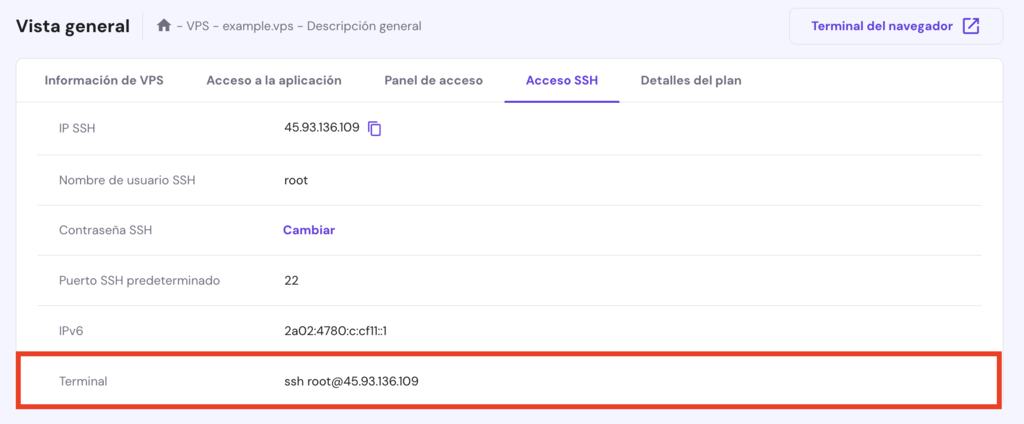Viewport: 1024px width, 424px height.
Task: Go to Detalles del plan tab
Action: coord(691,80)
